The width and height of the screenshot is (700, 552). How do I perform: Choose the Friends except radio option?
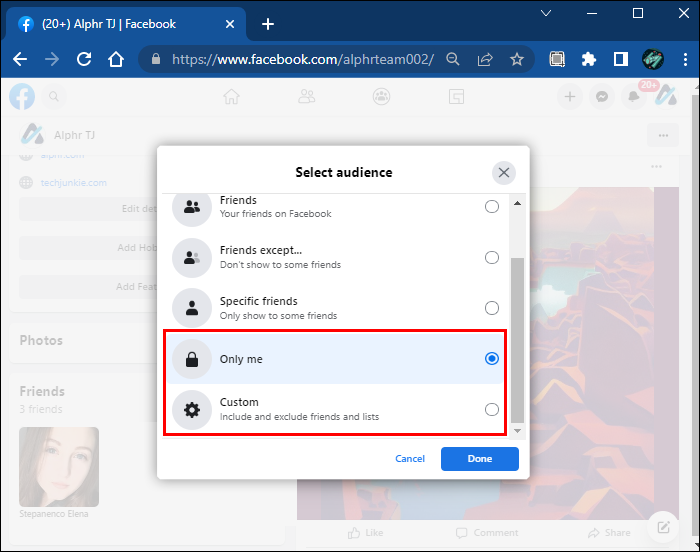tap(491, 257)
